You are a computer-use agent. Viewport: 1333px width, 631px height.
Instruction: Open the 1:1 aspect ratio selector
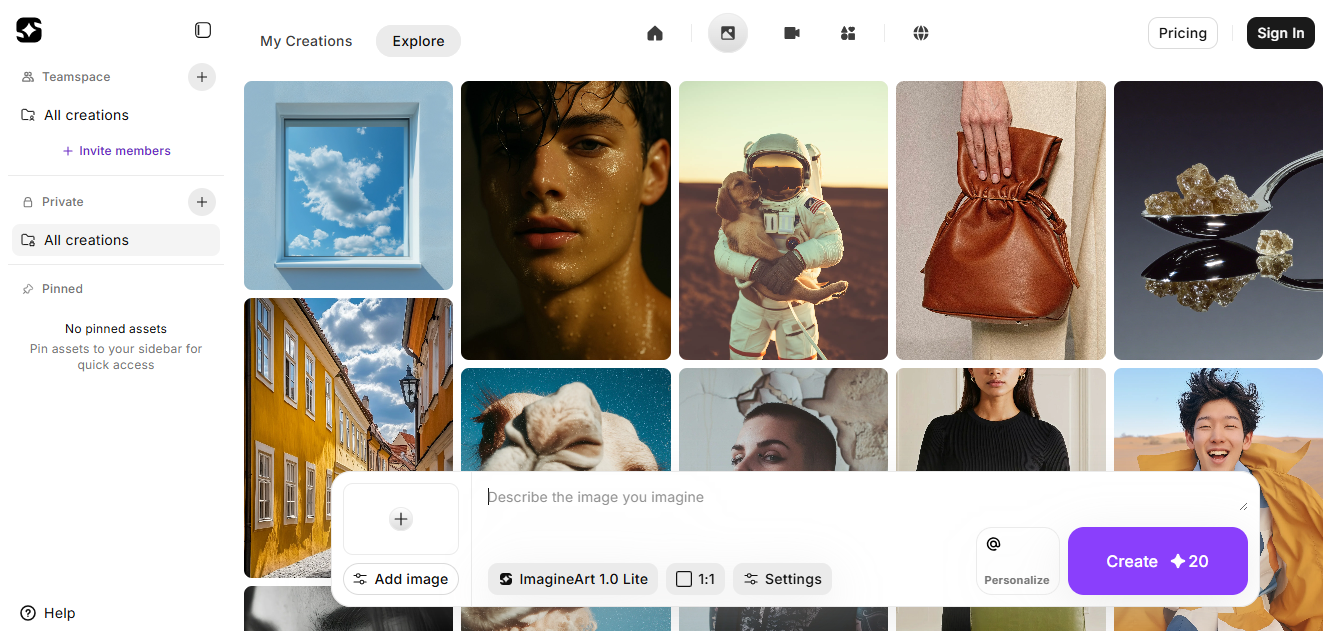click(696, 579)
